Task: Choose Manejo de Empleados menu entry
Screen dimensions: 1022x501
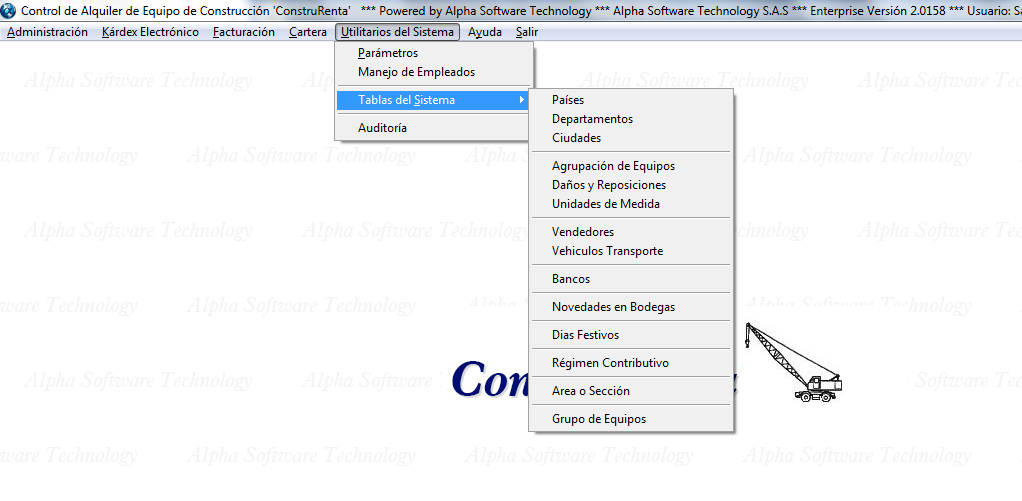Action: (416, 72)
